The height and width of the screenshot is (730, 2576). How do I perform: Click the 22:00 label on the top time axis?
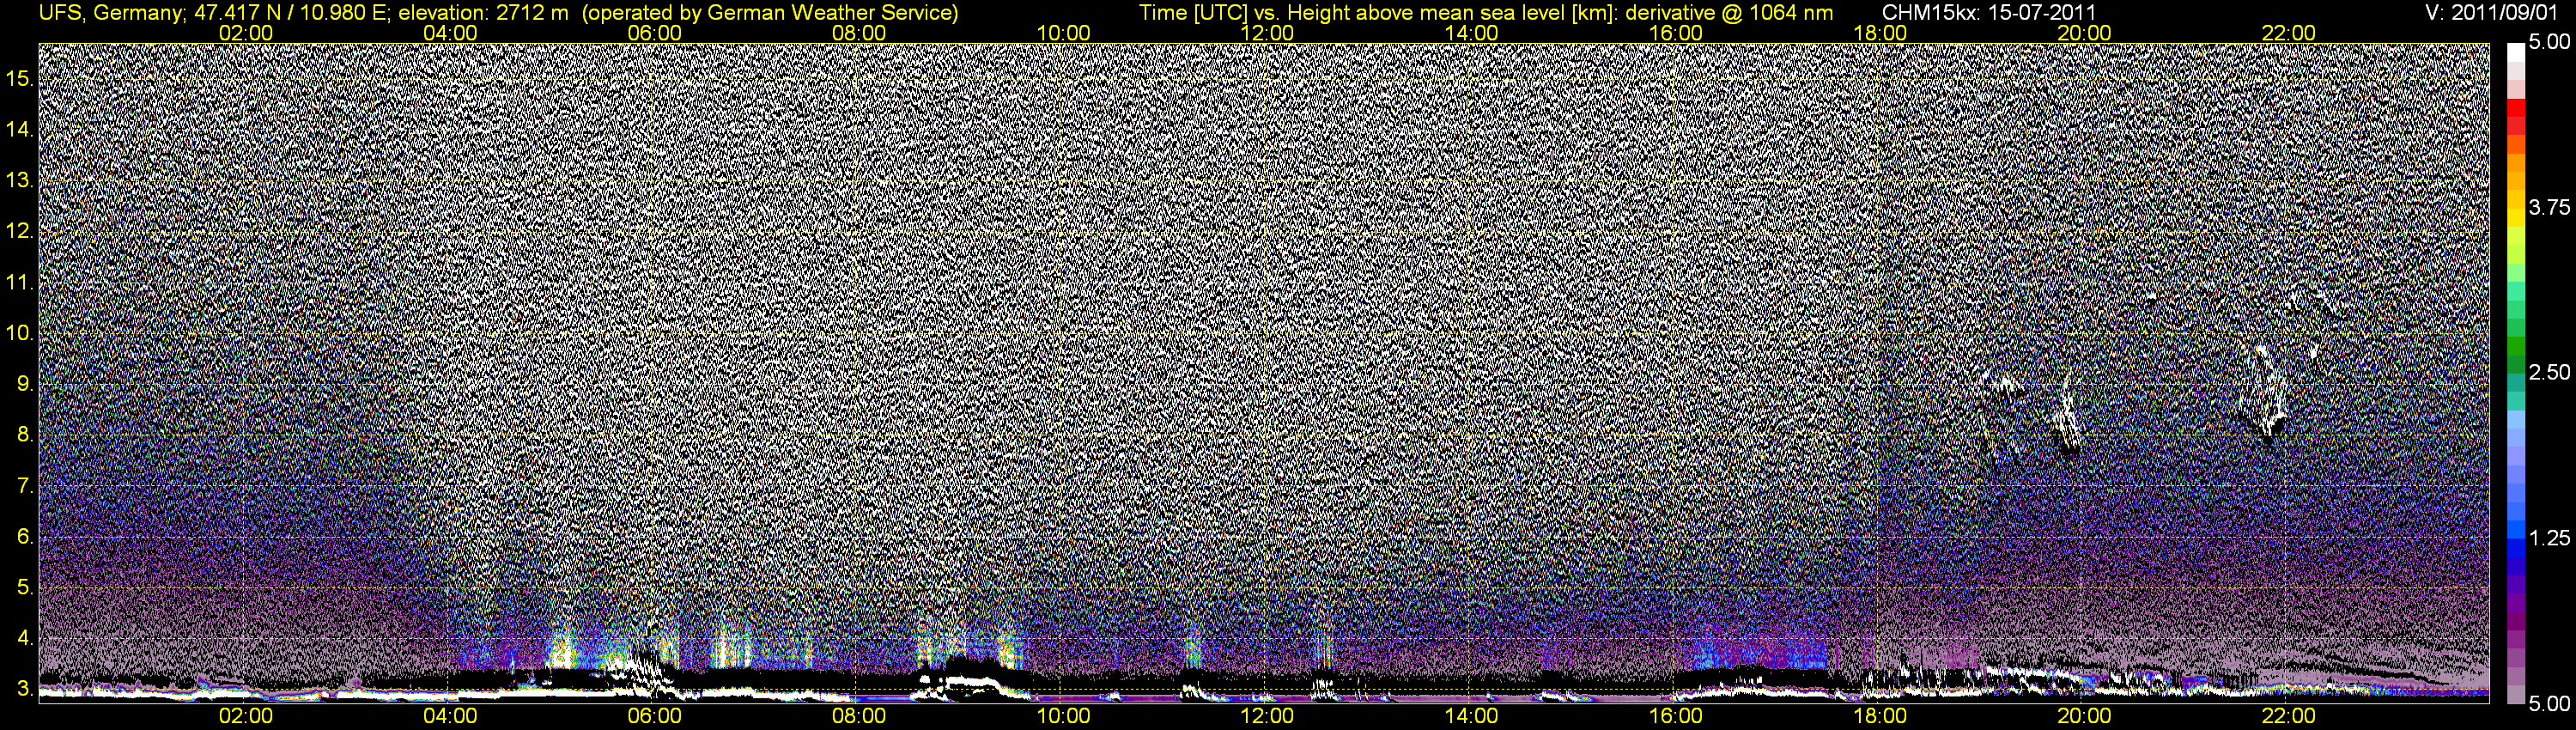2289,33
